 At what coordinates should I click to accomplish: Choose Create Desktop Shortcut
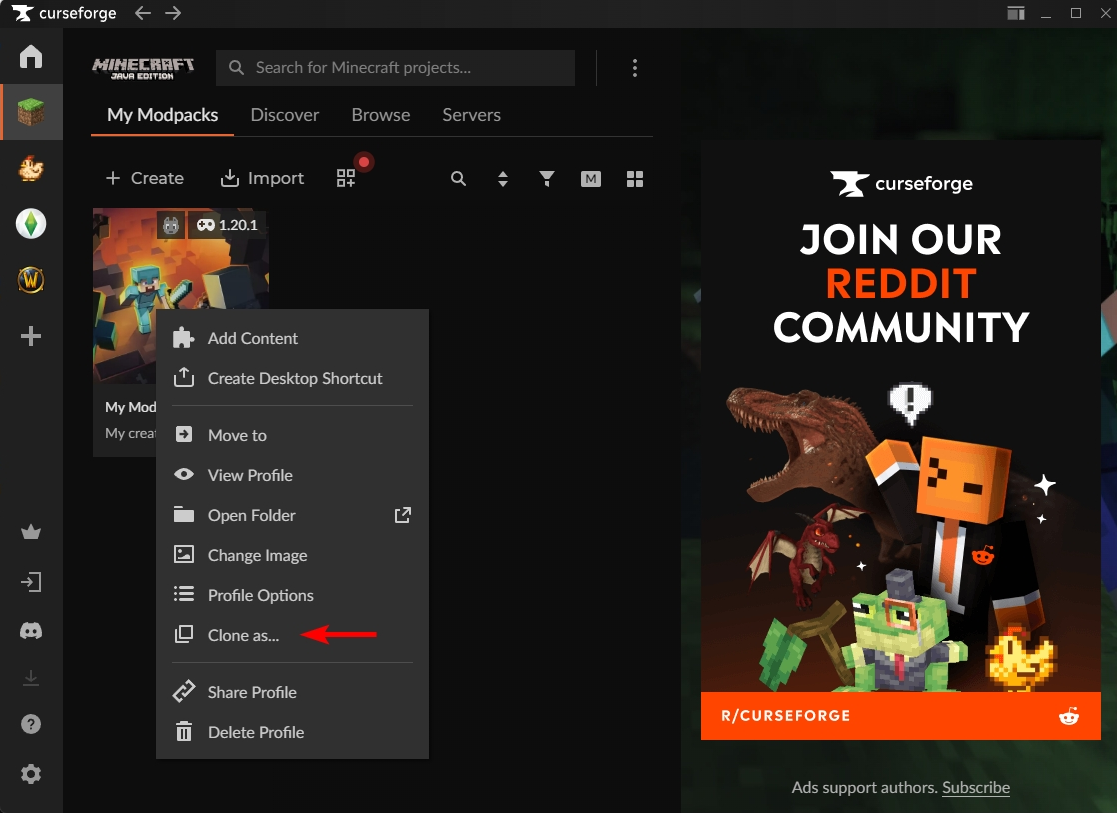click(292, 378)
